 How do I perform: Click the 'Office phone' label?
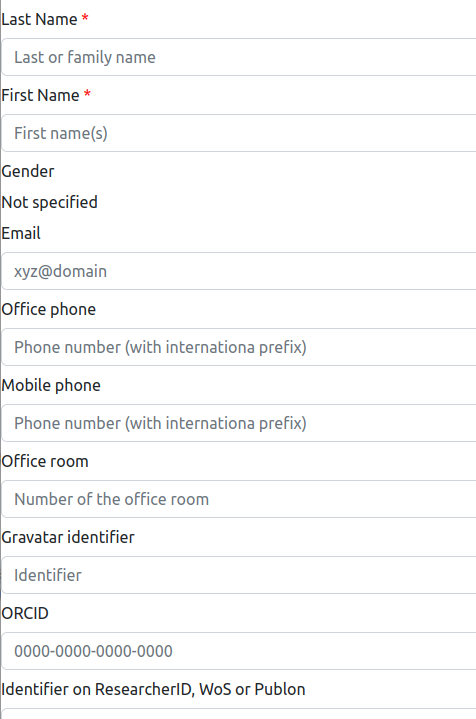(49, 310)
